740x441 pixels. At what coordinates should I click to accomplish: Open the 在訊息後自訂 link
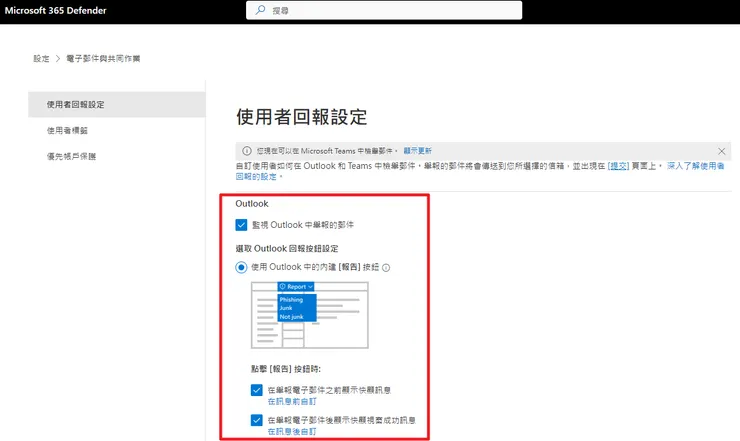292,432
